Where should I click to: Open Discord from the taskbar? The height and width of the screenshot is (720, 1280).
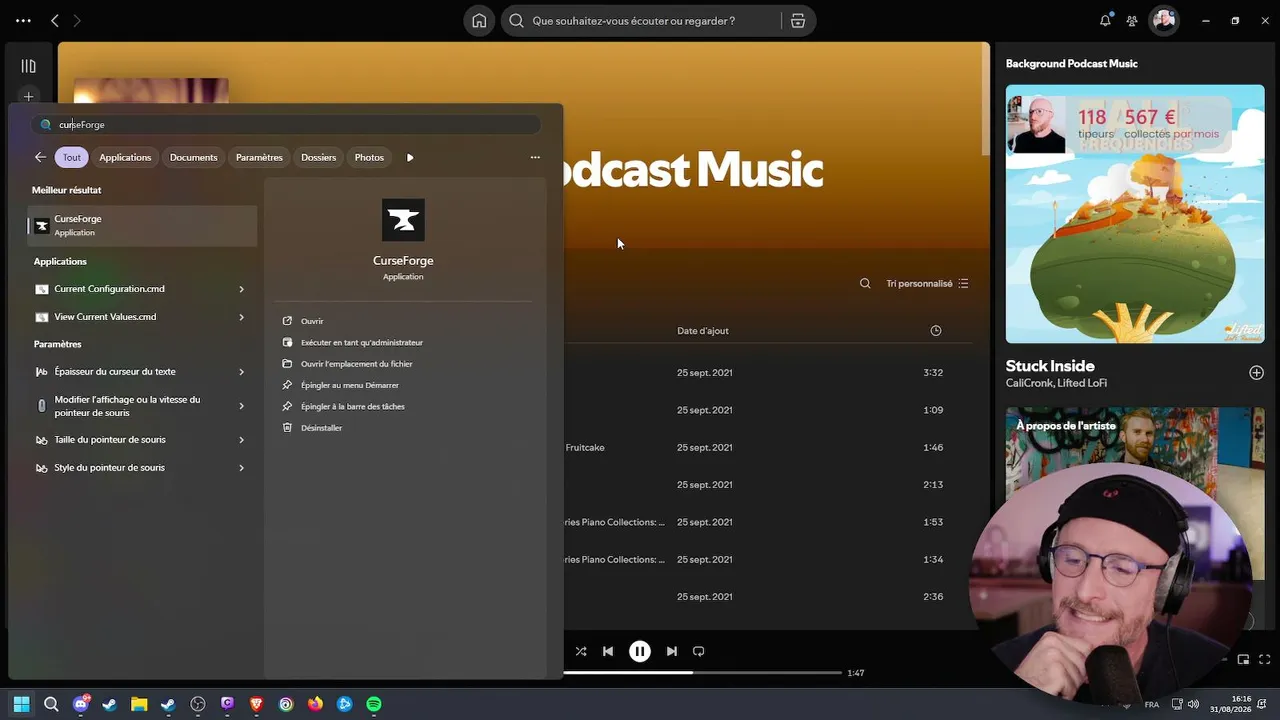[81, 704]
